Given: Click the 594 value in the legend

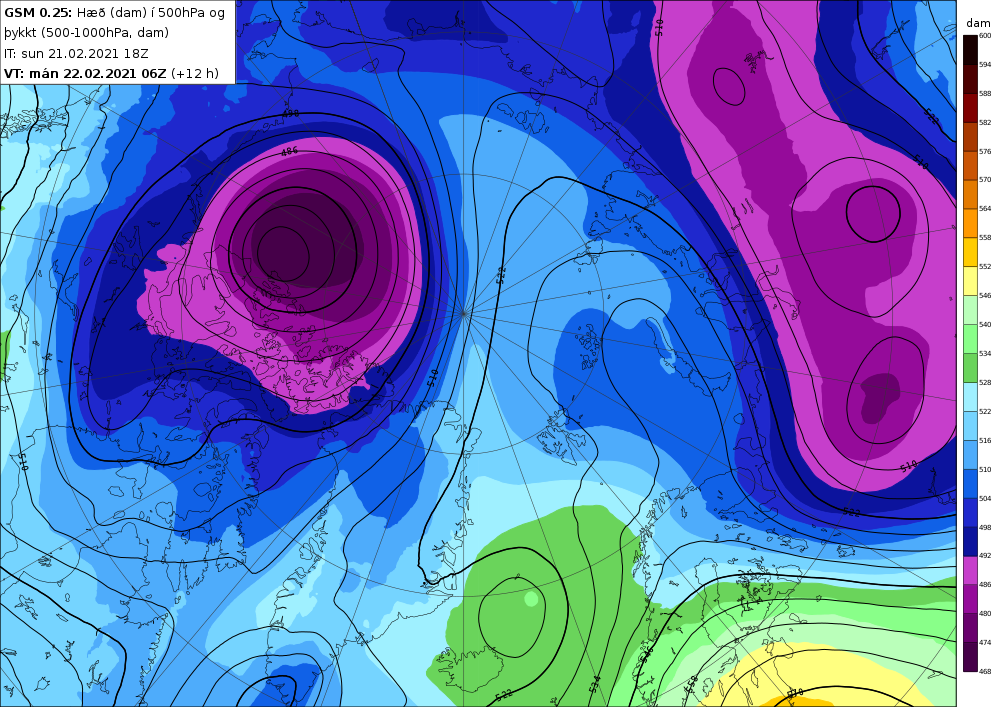Looking at the screenshot, I should (x=985, y=64).
